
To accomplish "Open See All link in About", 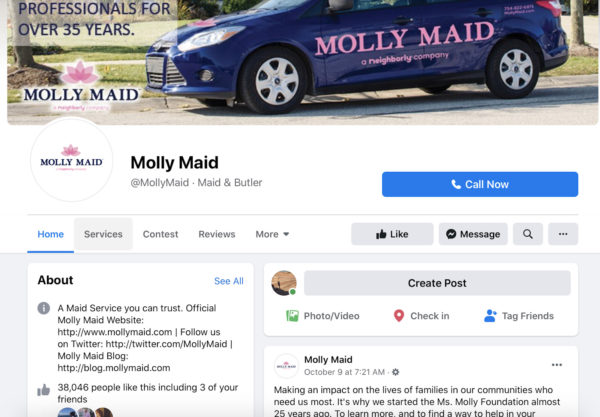I will click(x=229, y=281).
